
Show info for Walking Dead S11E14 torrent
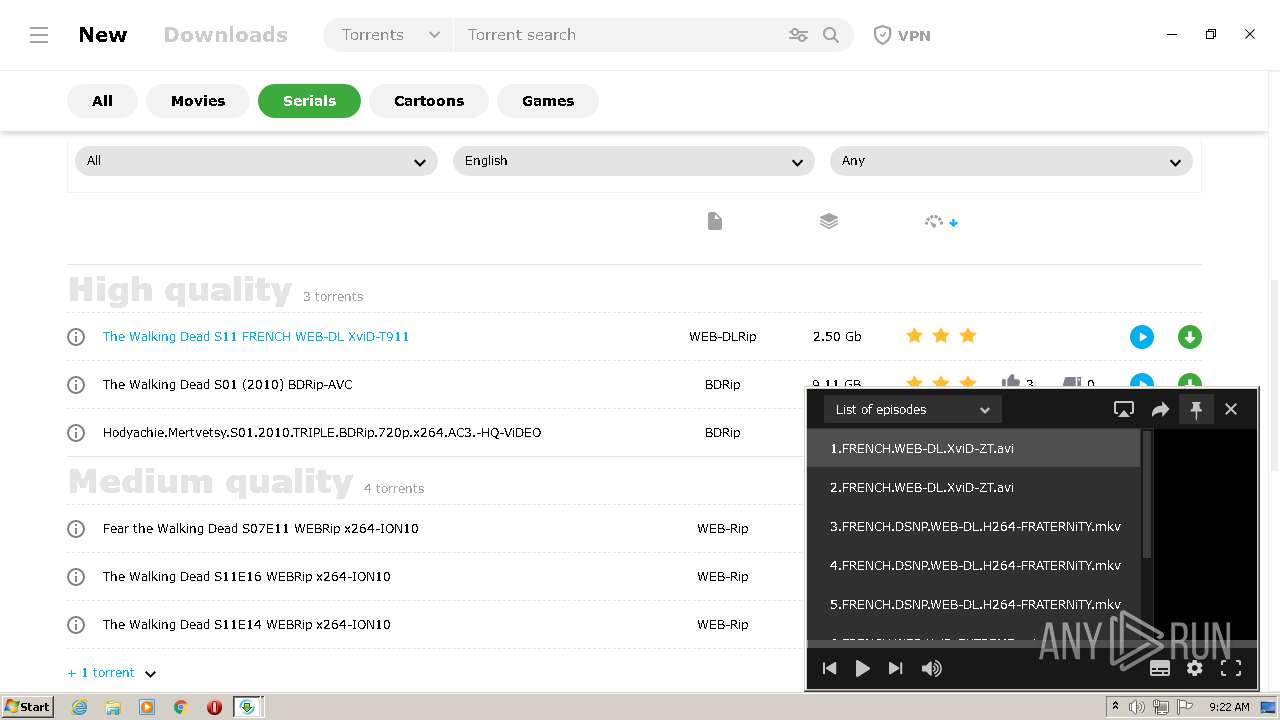[x=76, y=625]
